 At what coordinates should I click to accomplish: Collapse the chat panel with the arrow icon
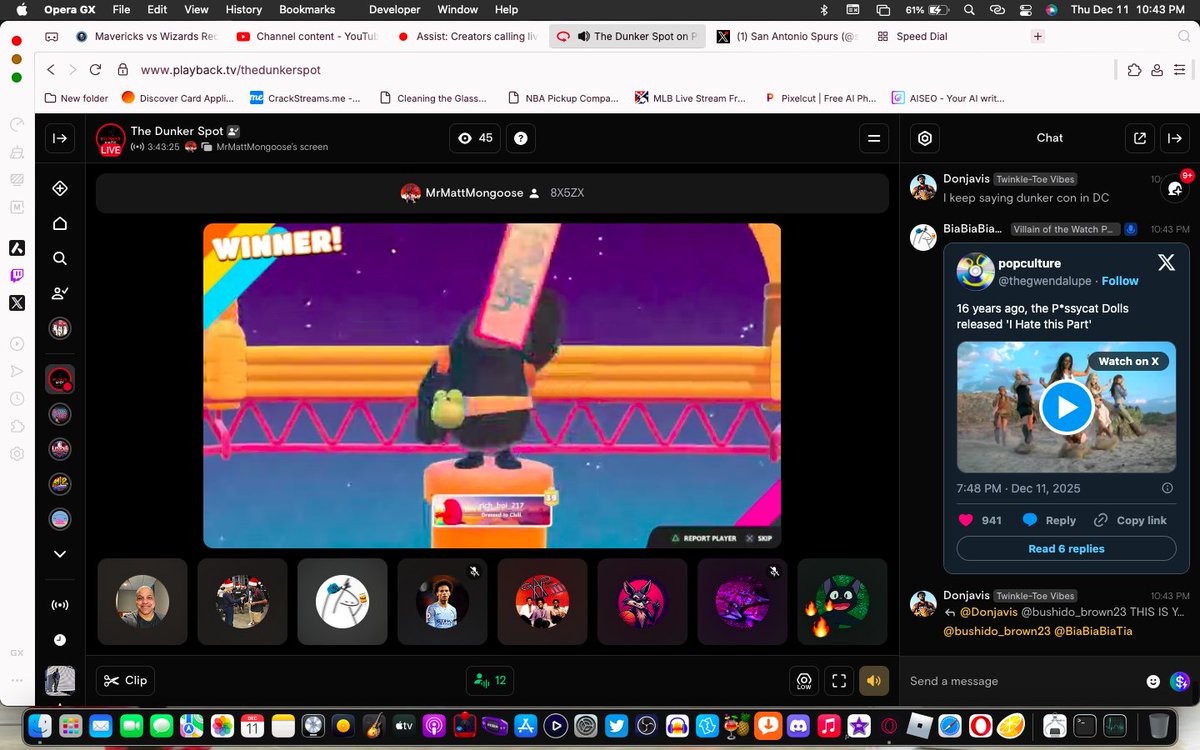(x=1173, y=138)
